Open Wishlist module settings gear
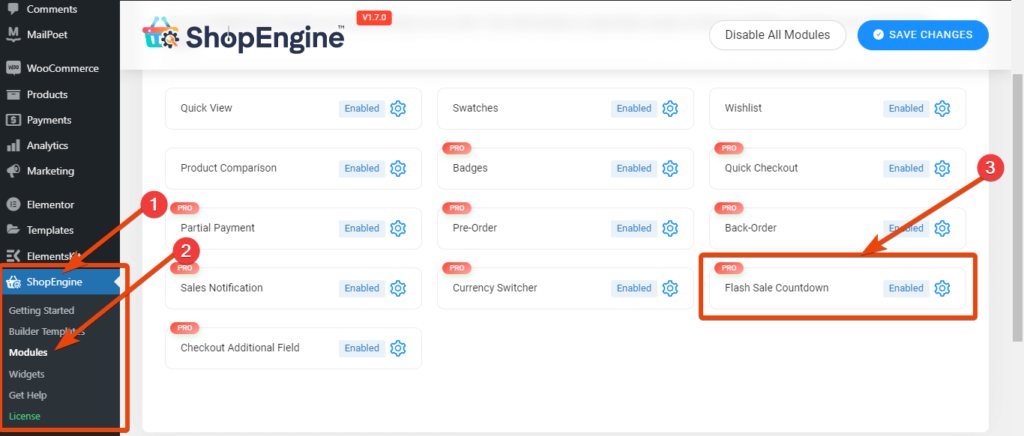This screenshot has height=436, width=1024. 942,108
